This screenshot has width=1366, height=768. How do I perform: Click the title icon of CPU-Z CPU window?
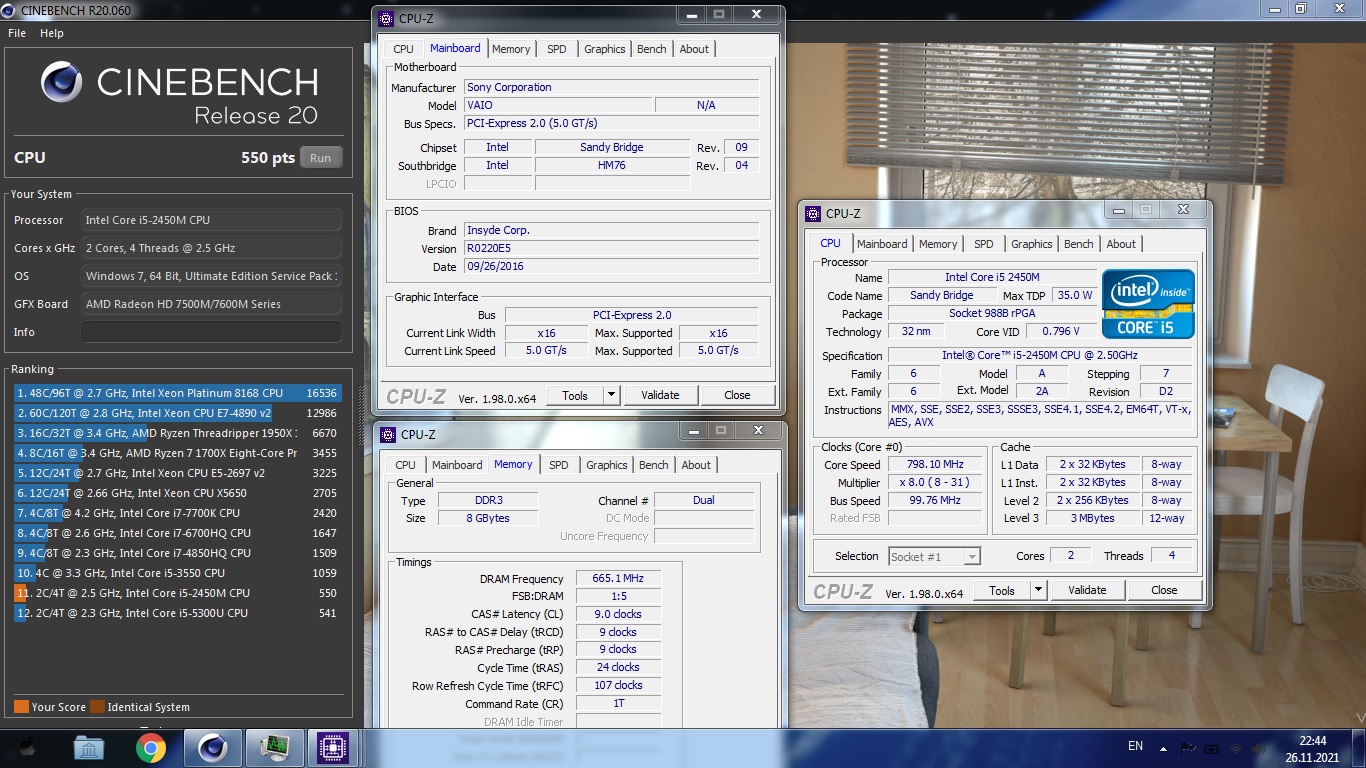[x=814, y=214]
